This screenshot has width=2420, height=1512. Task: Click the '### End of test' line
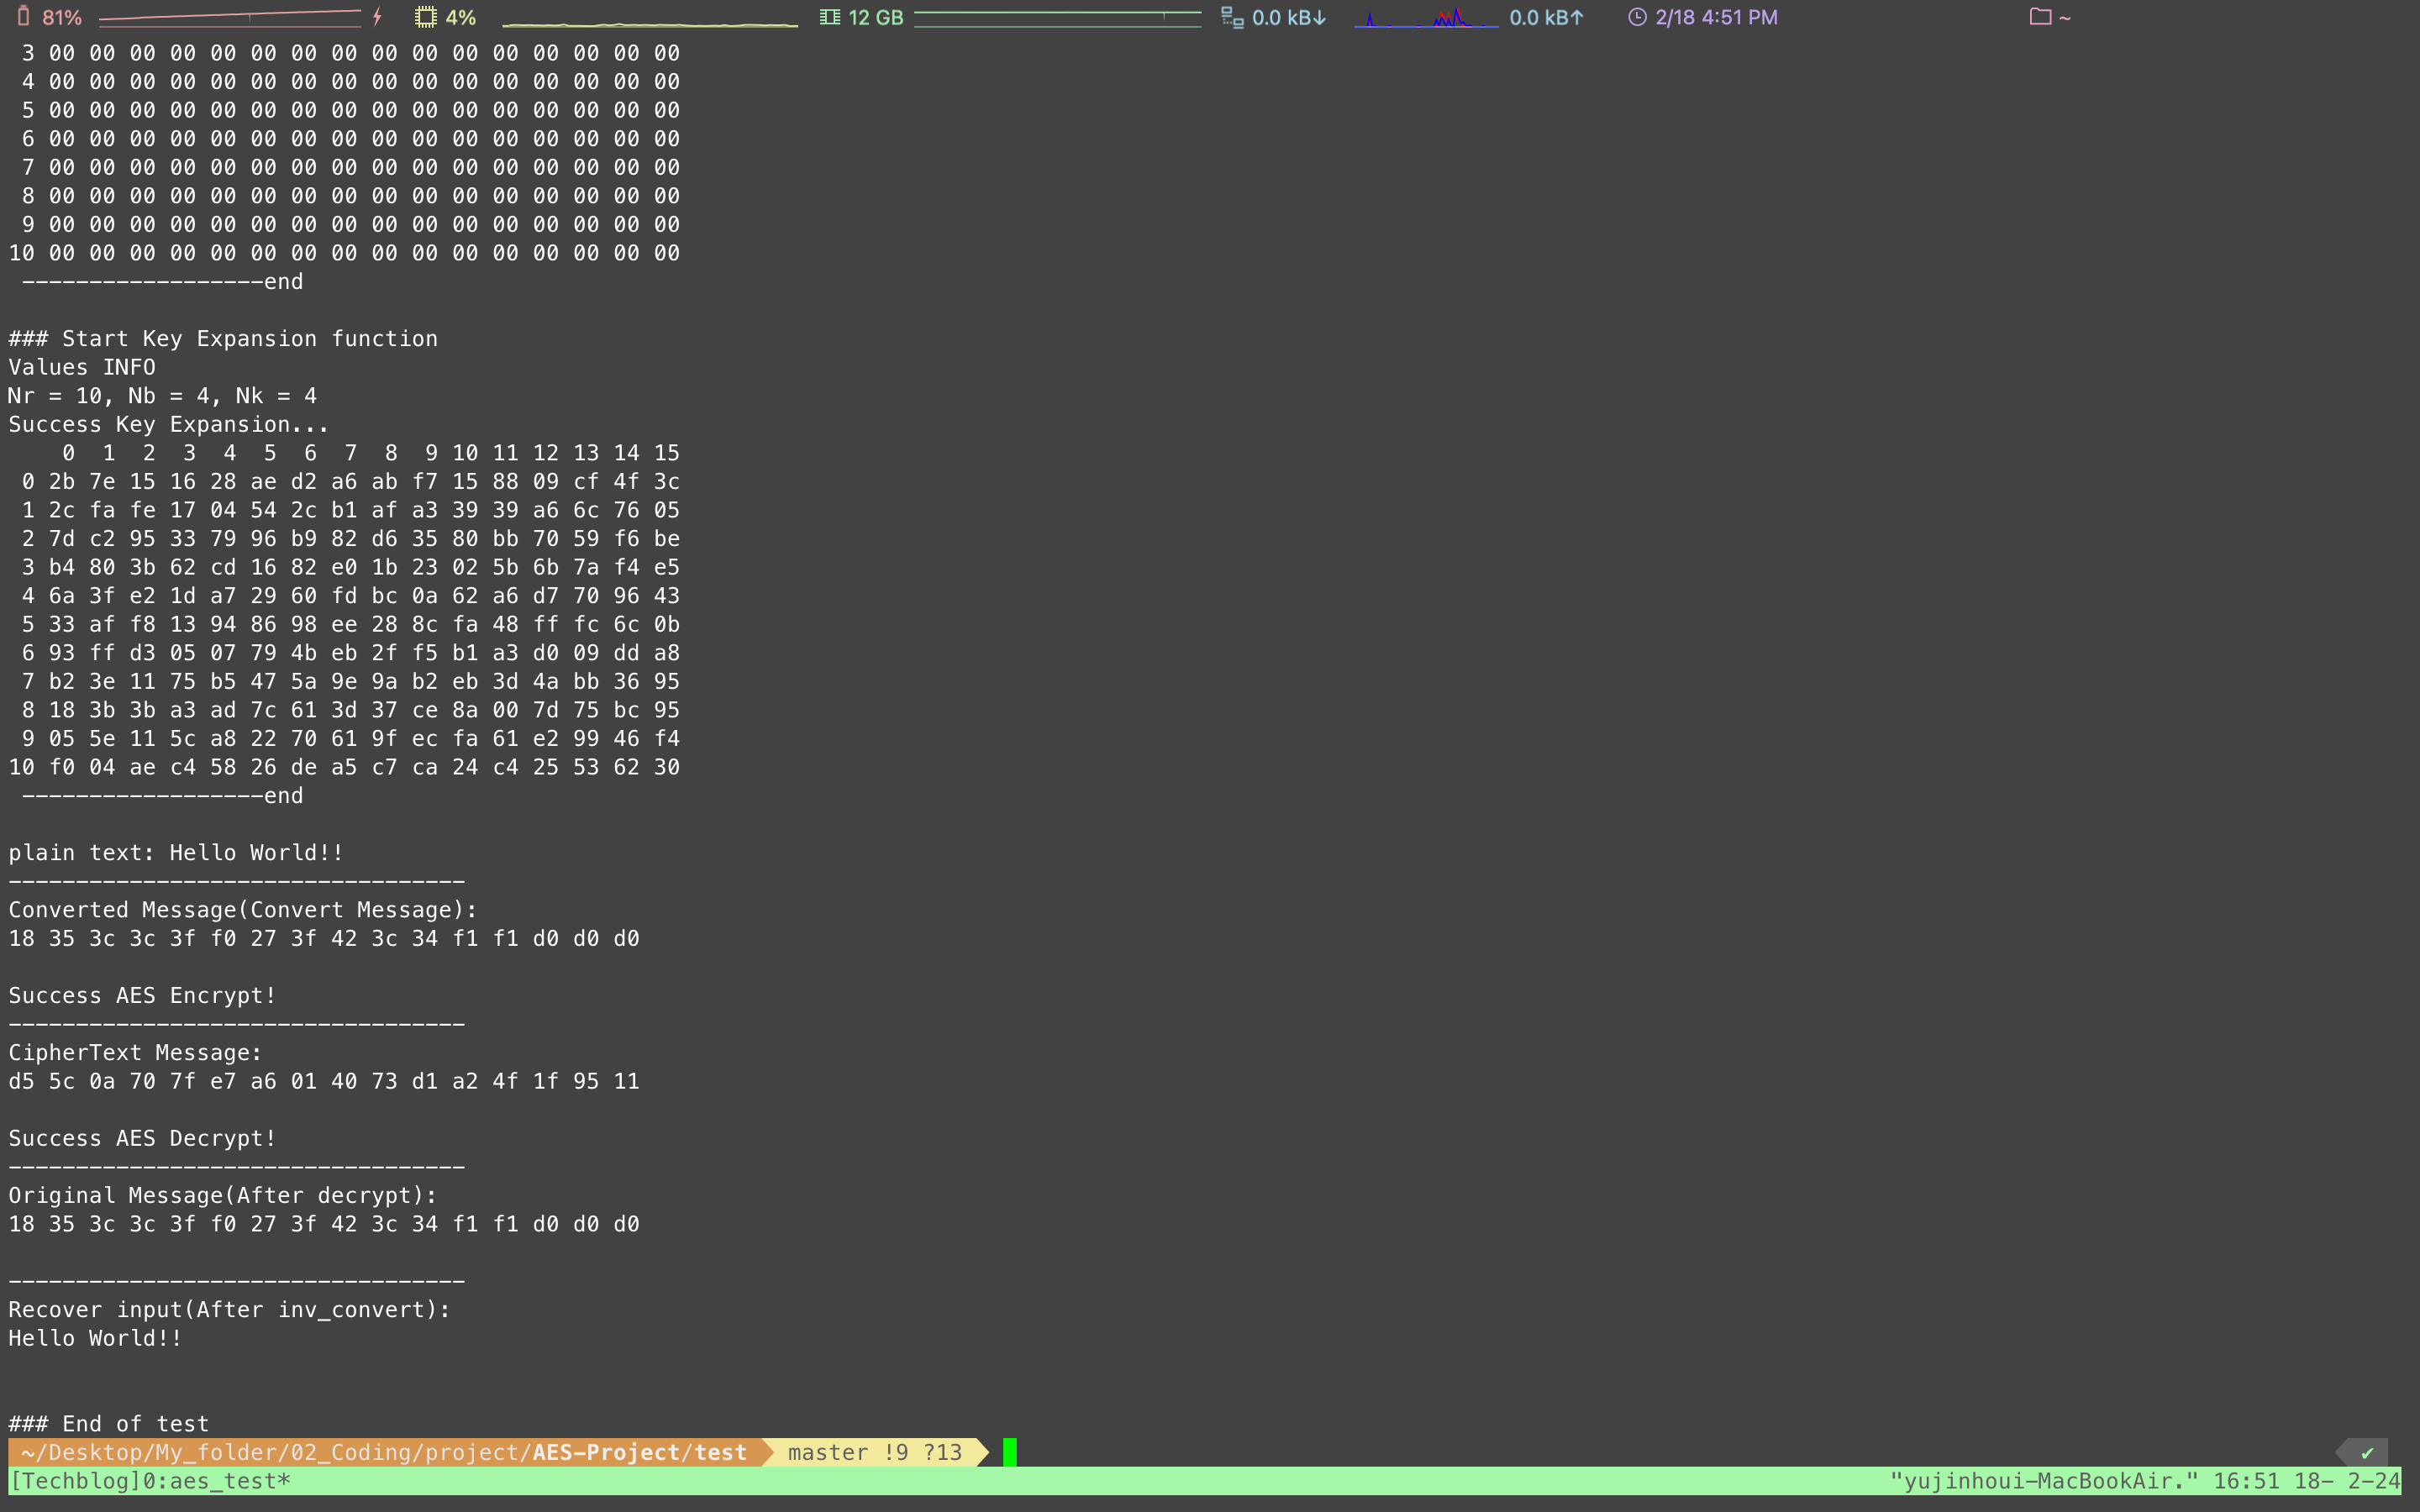(x=109, y=1424)
